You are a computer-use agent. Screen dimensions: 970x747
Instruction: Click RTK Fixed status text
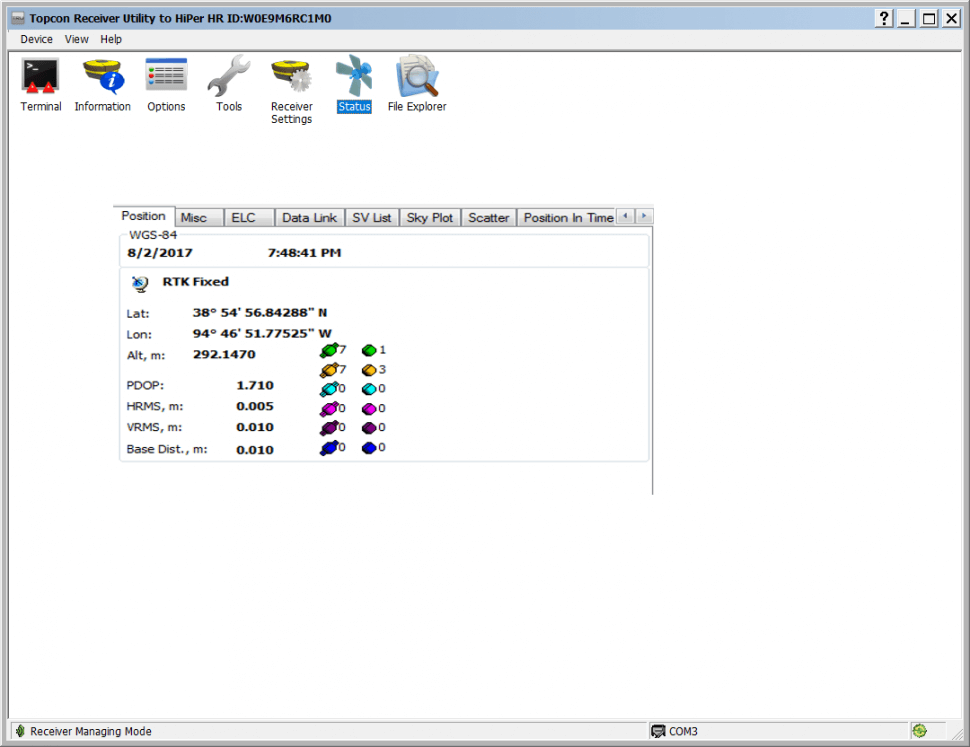click(195, 282)
